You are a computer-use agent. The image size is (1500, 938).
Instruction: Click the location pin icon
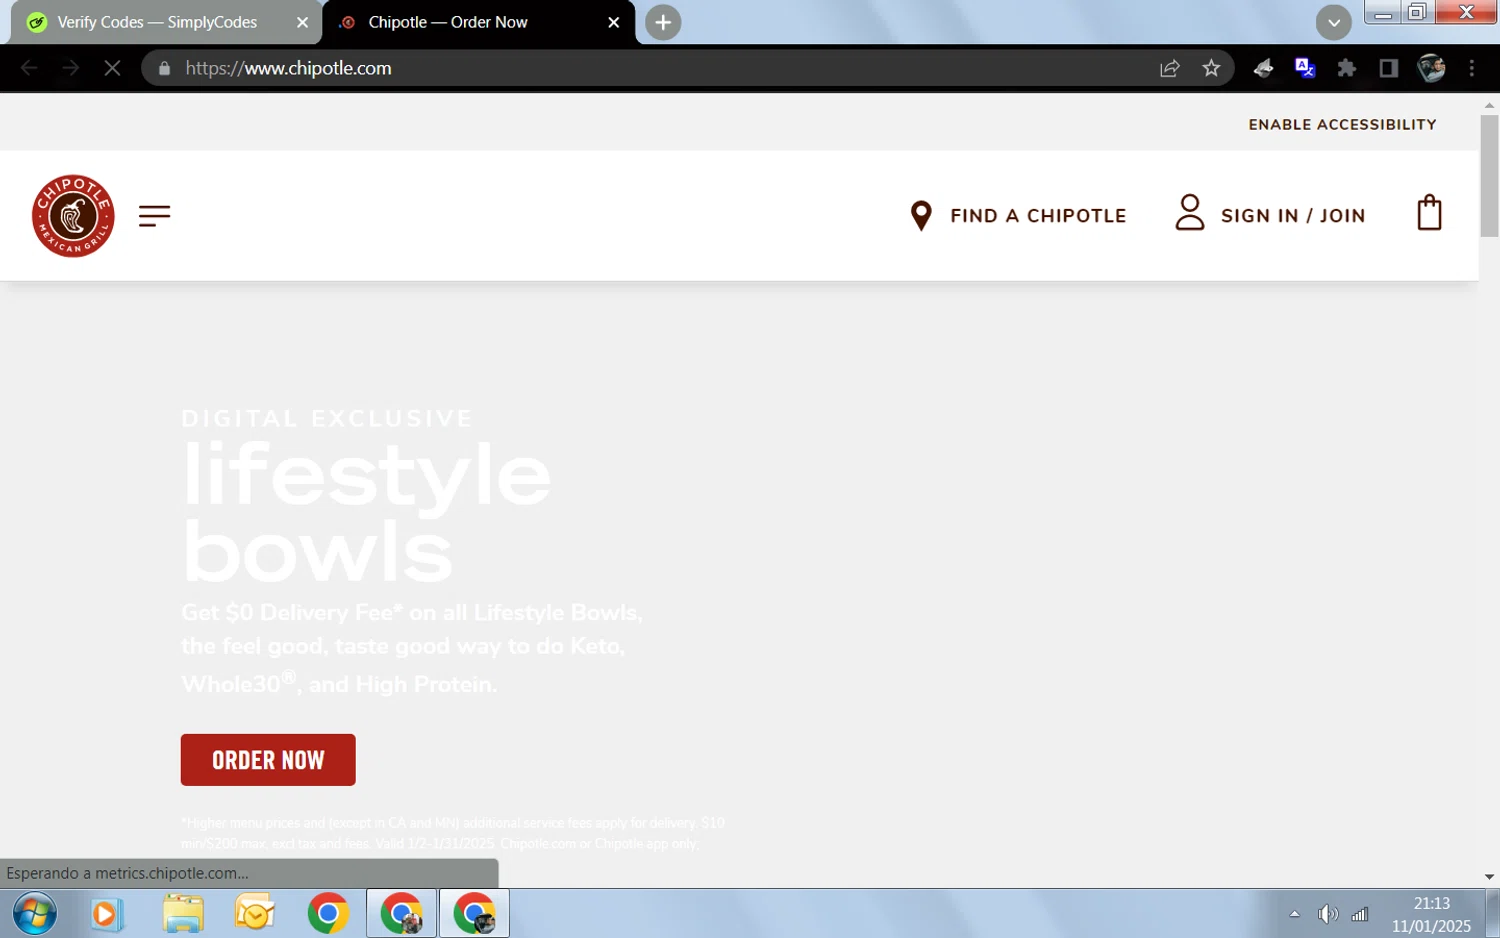[x=921, y=216]
